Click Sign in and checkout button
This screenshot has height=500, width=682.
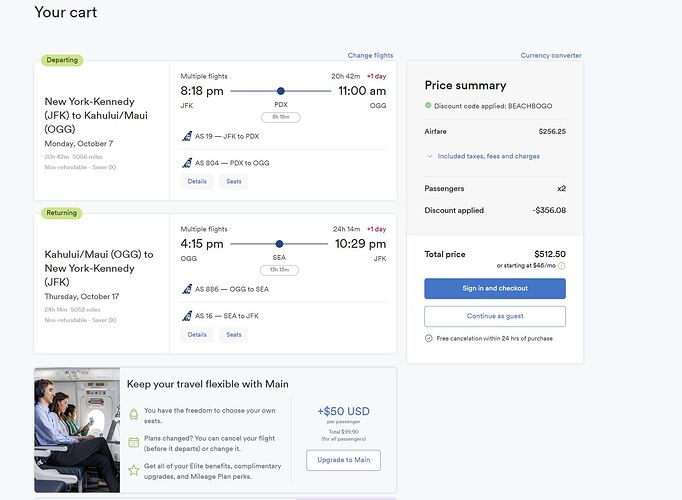[x=495, y=288]
